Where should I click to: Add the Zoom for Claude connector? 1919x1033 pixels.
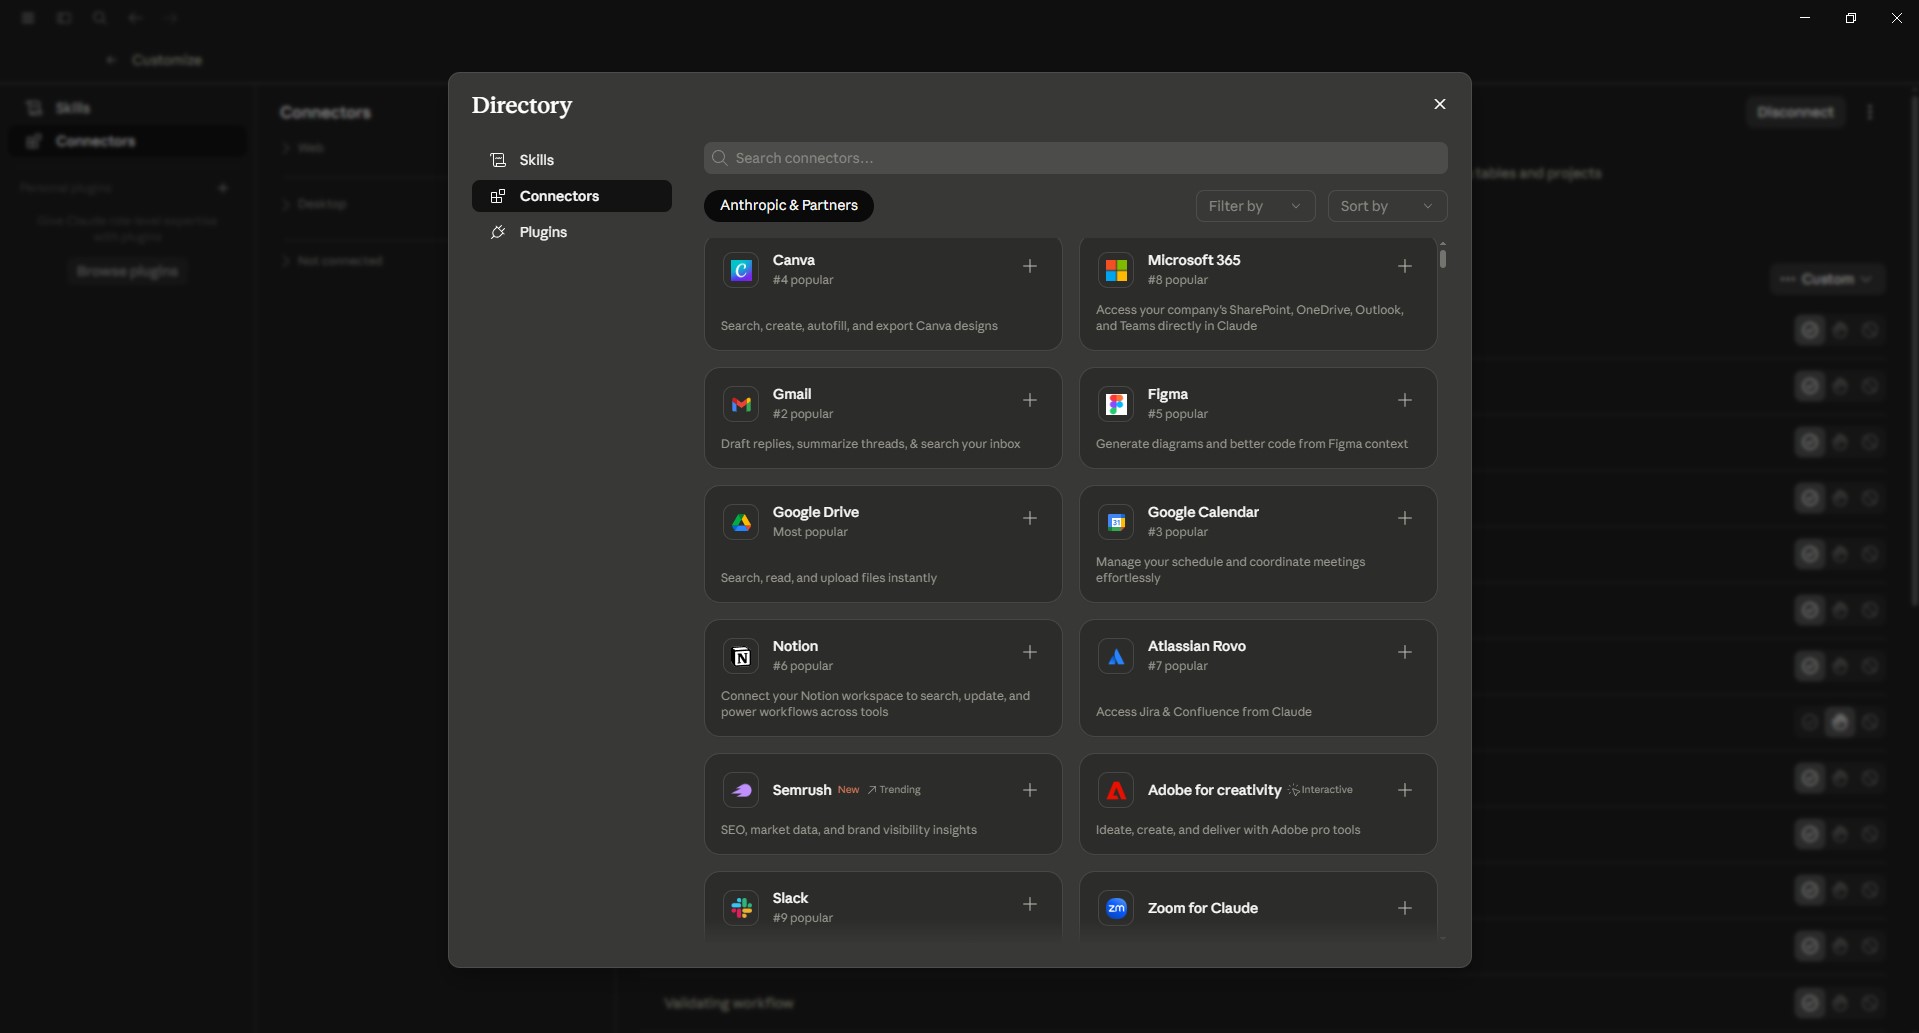(1404, 908)
